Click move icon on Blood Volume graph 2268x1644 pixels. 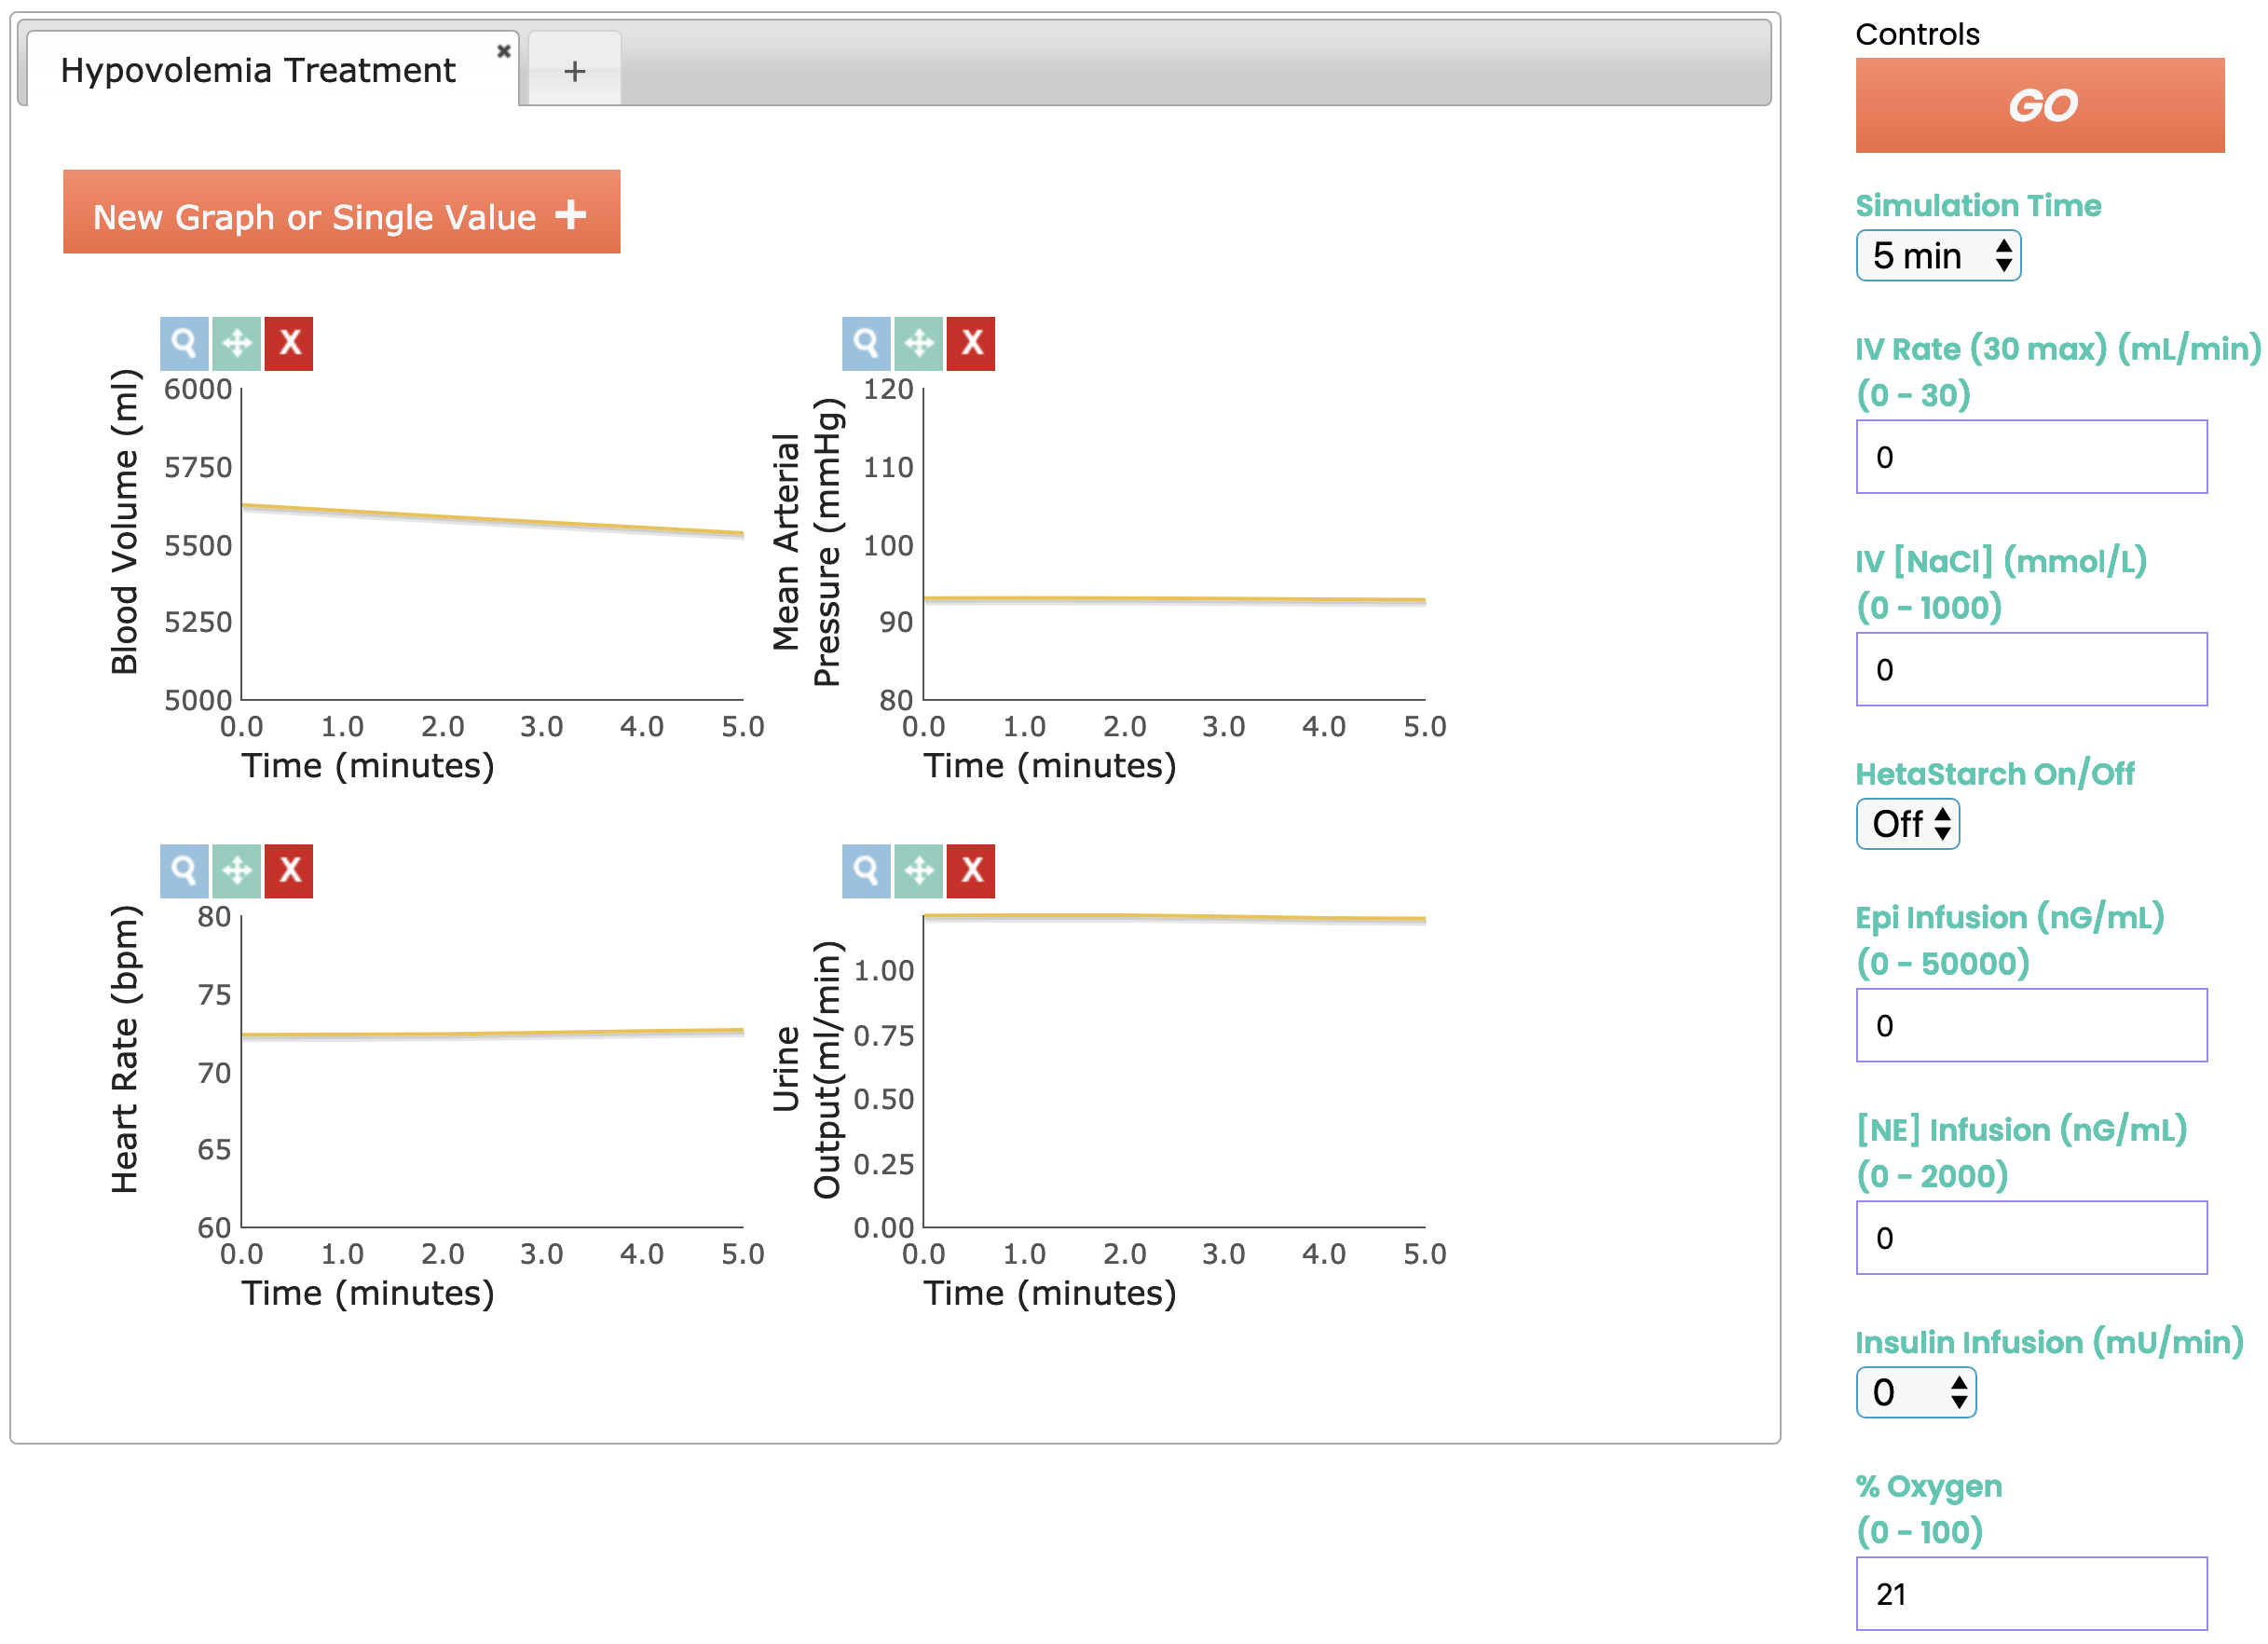(237, 343)
